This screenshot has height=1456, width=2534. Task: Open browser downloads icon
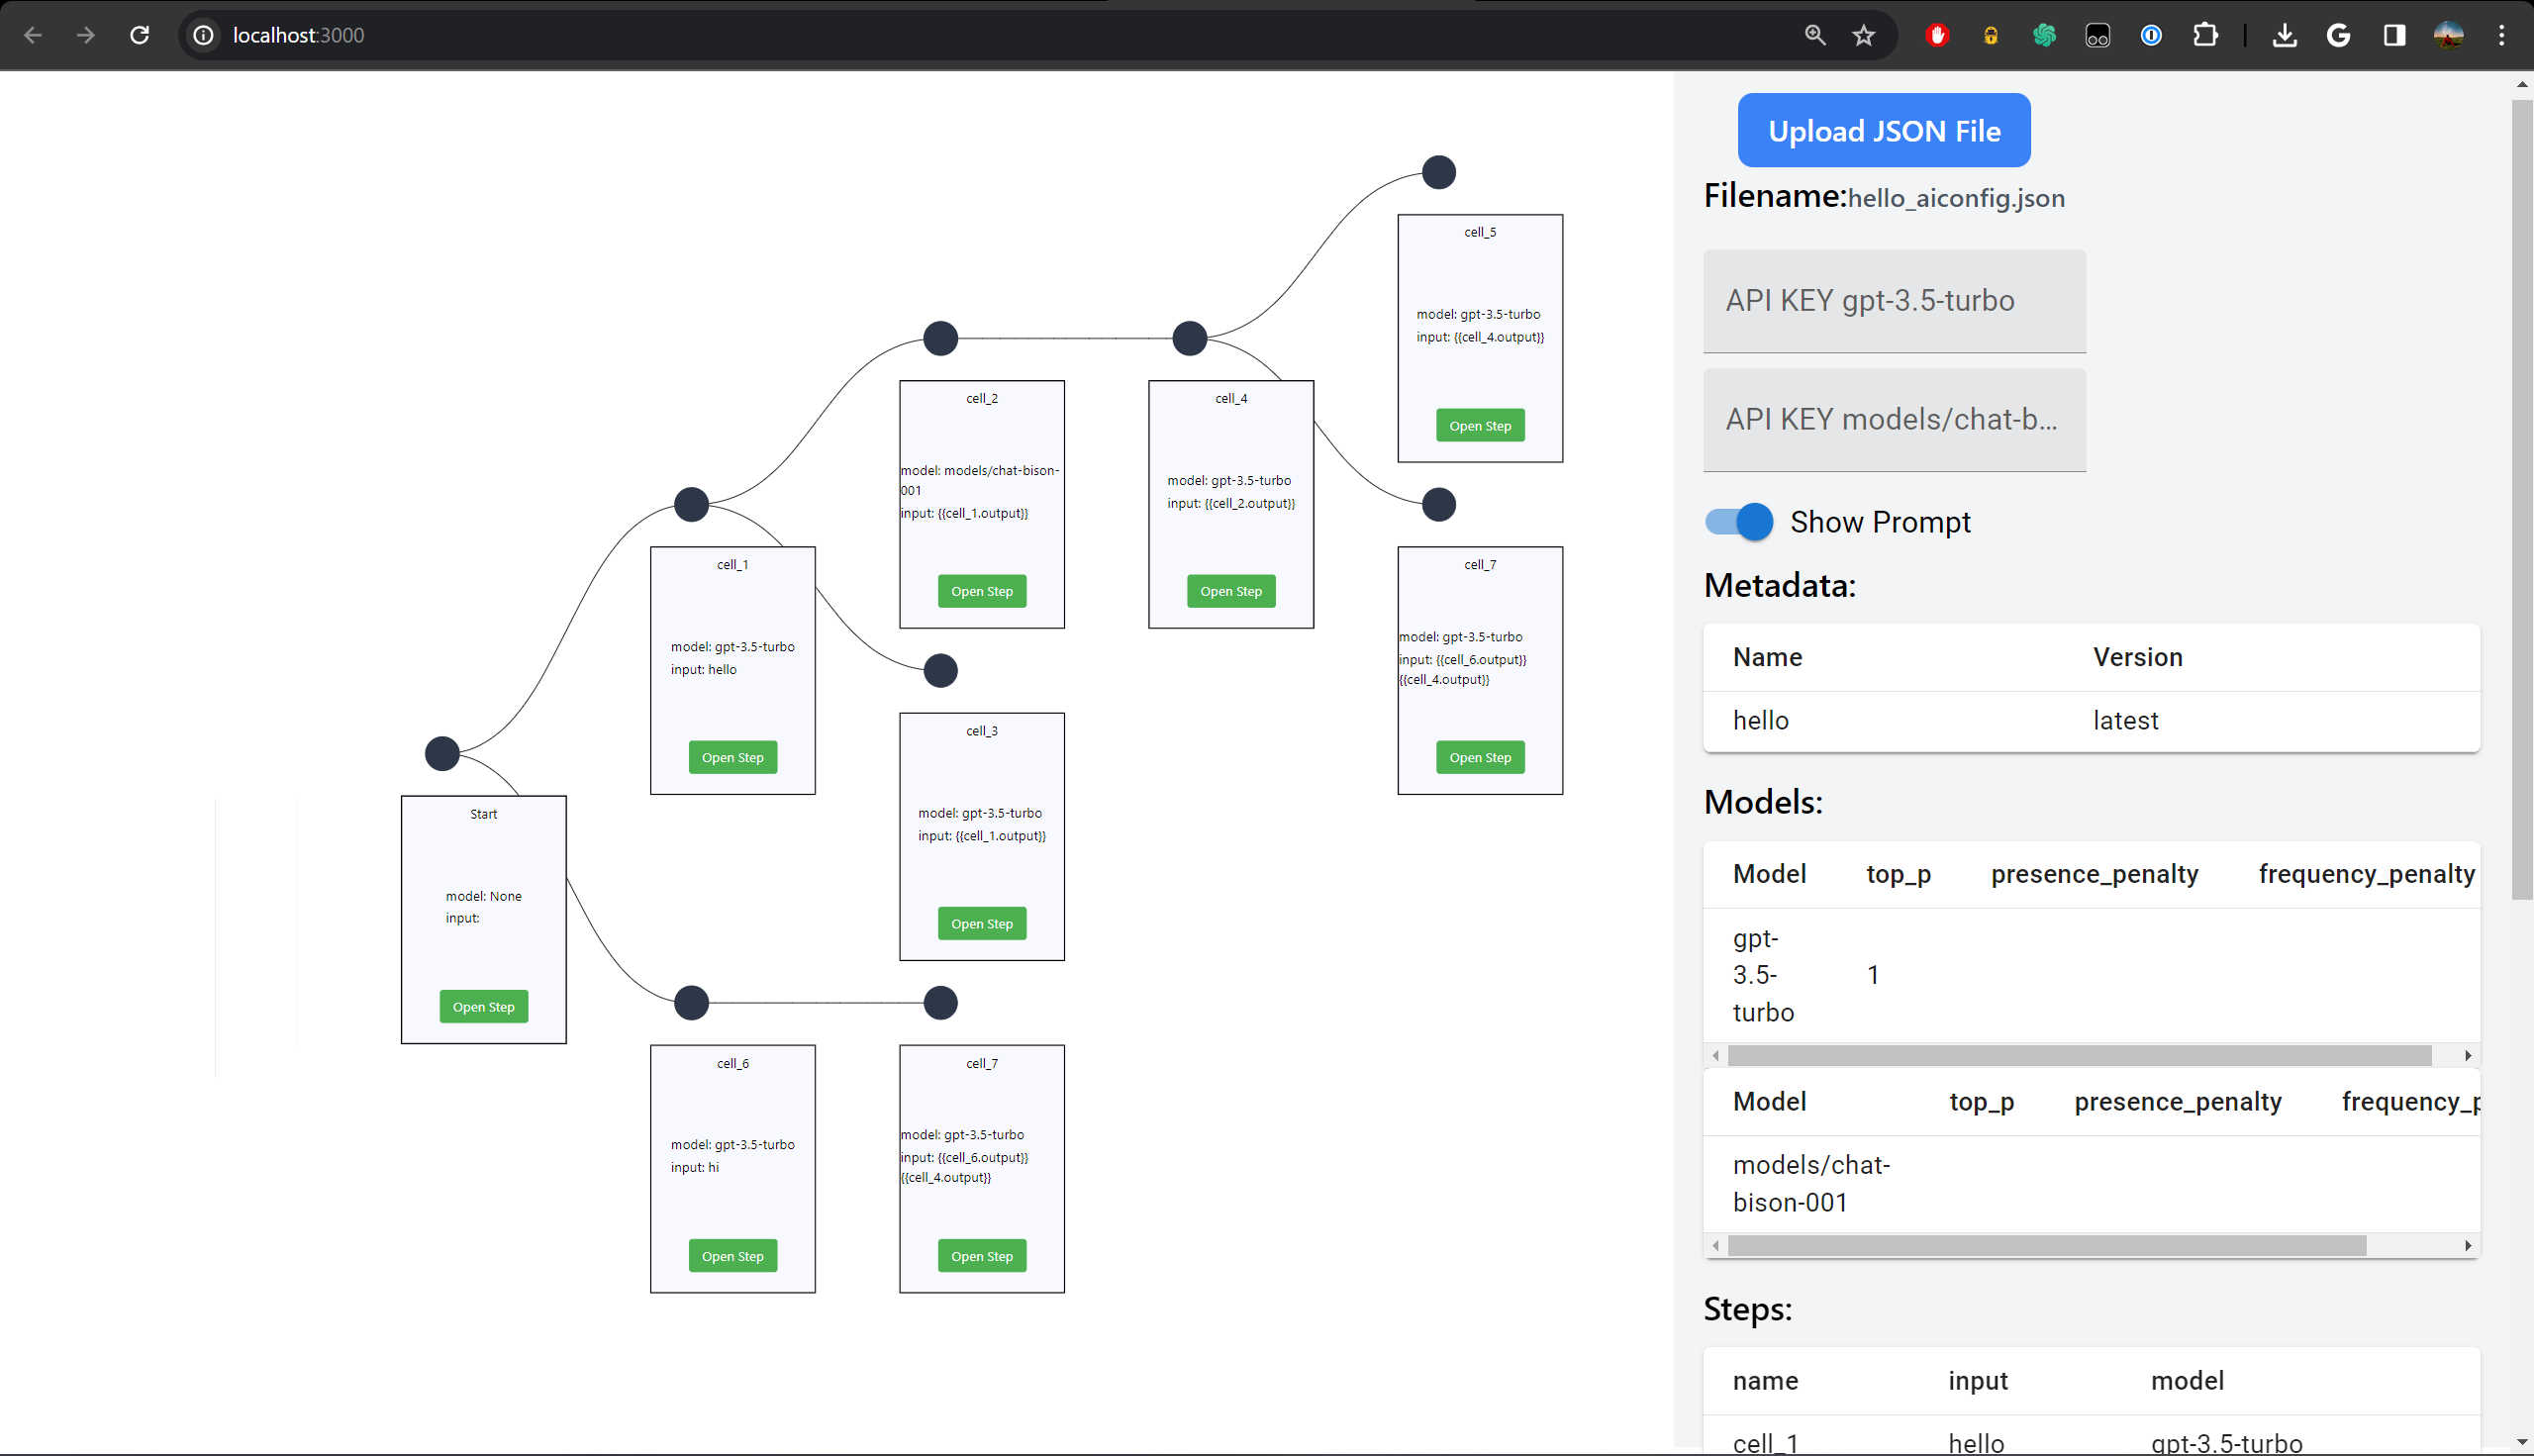(x=2284, y=35)
